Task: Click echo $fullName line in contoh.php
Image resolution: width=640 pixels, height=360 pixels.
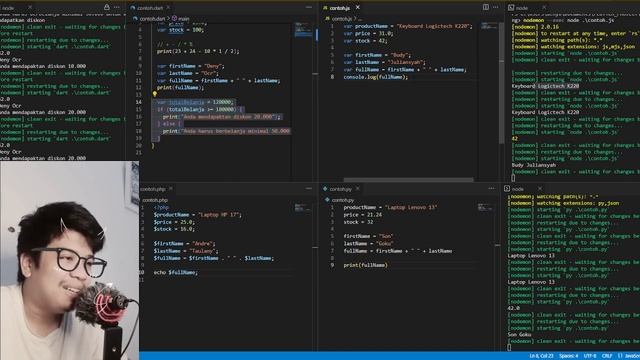Action: click(176, 272)
